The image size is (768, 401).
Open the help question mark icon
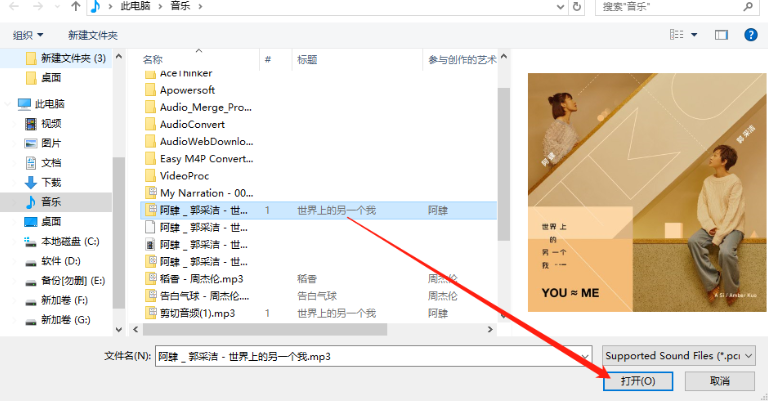click(750, 35)
